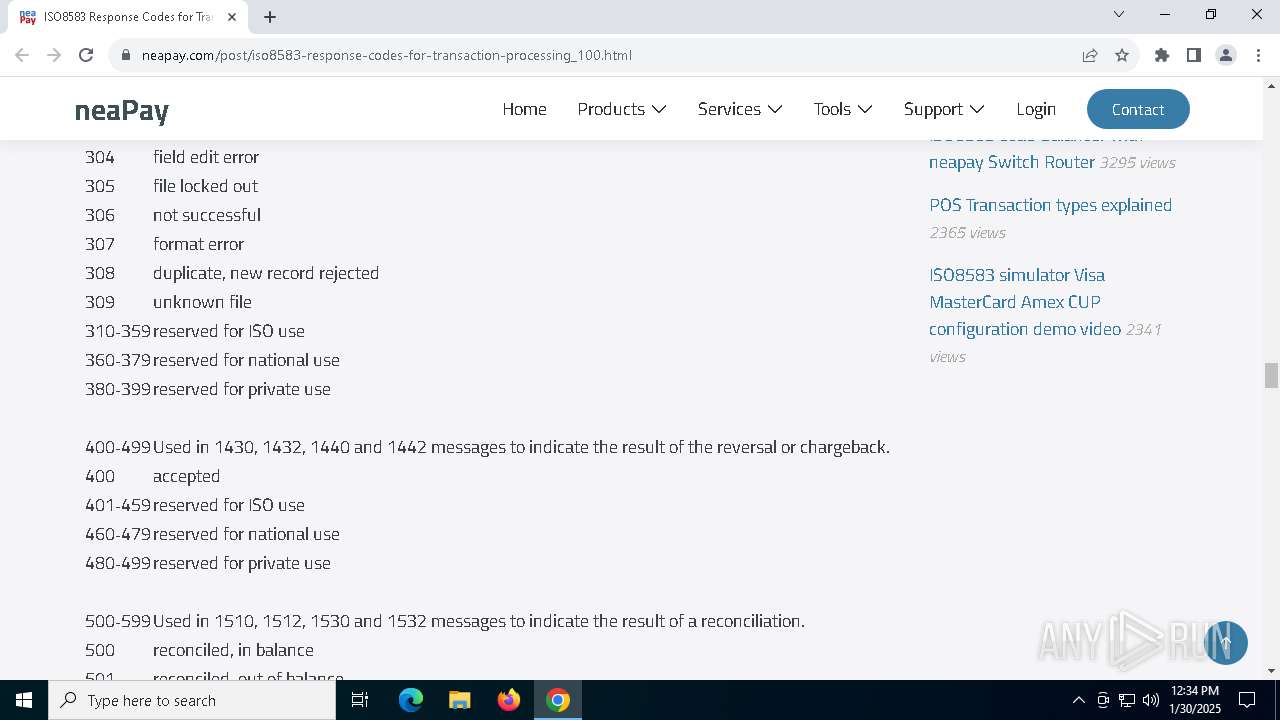Reload the current page
Image resolution: width=1280 pixels, height=720 pixels.
(86, 55)
